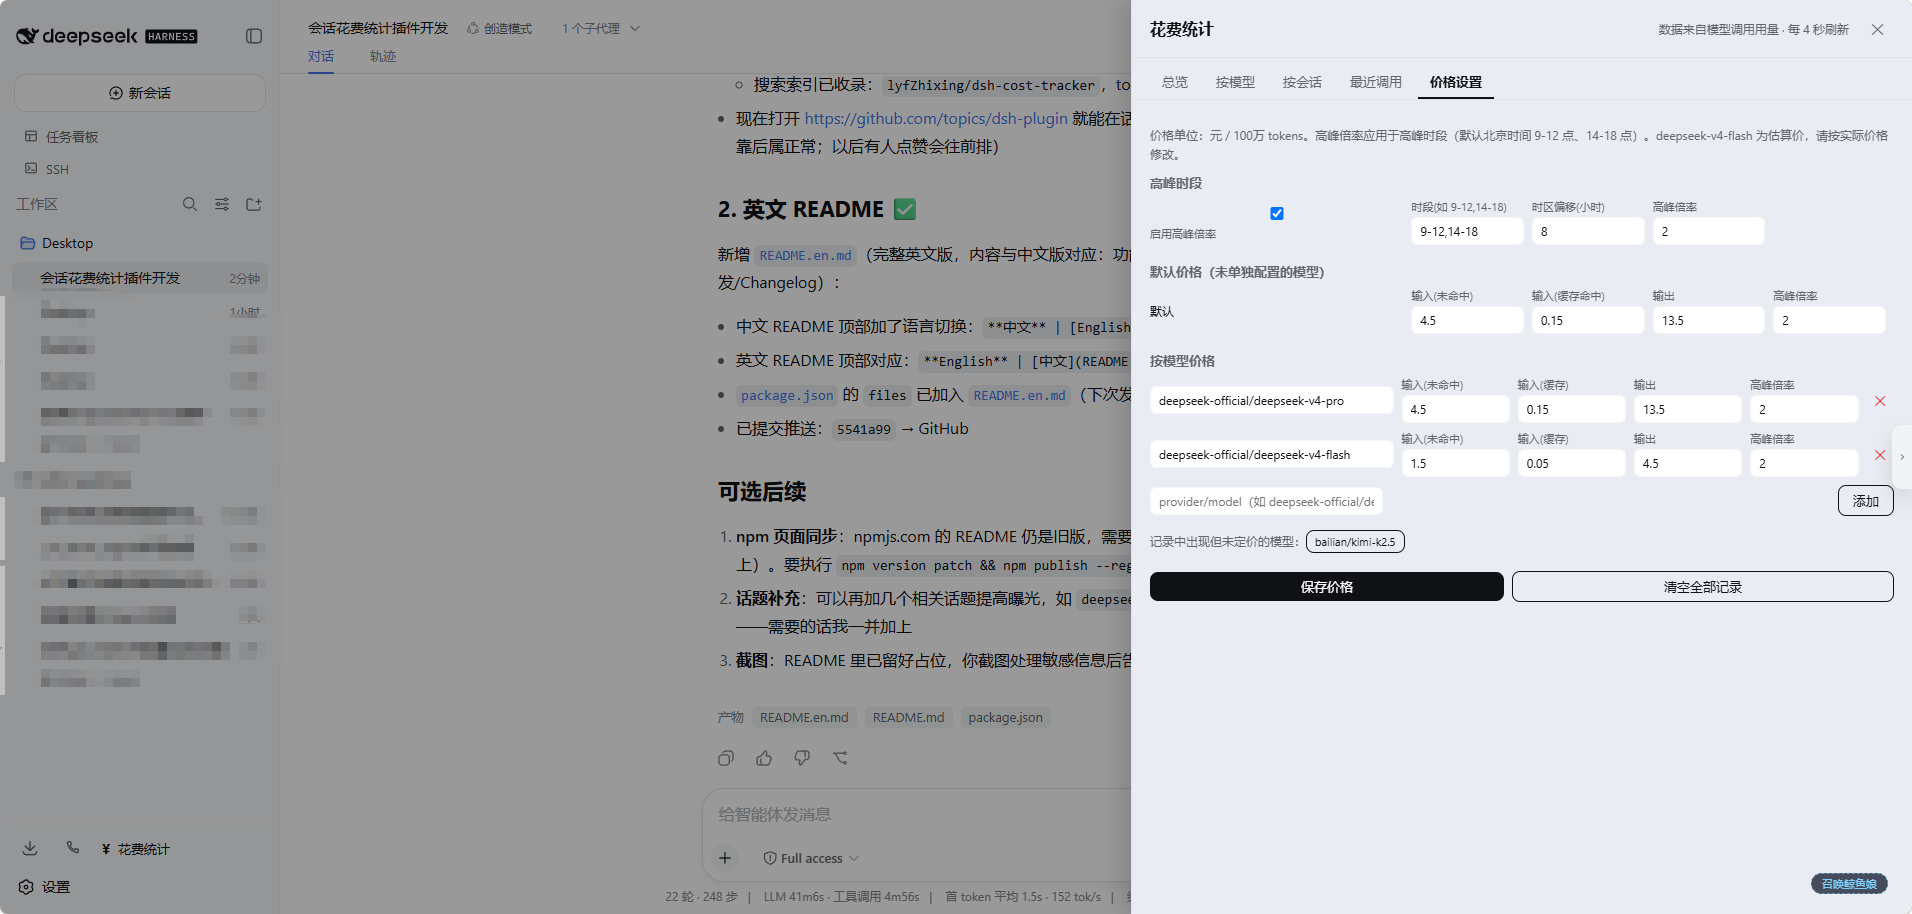The height and width of the screenshot is (914, 1912).
Task: Open conversation 会话花费统计插件开发 in sidebar
Action: tap(140, 278)
